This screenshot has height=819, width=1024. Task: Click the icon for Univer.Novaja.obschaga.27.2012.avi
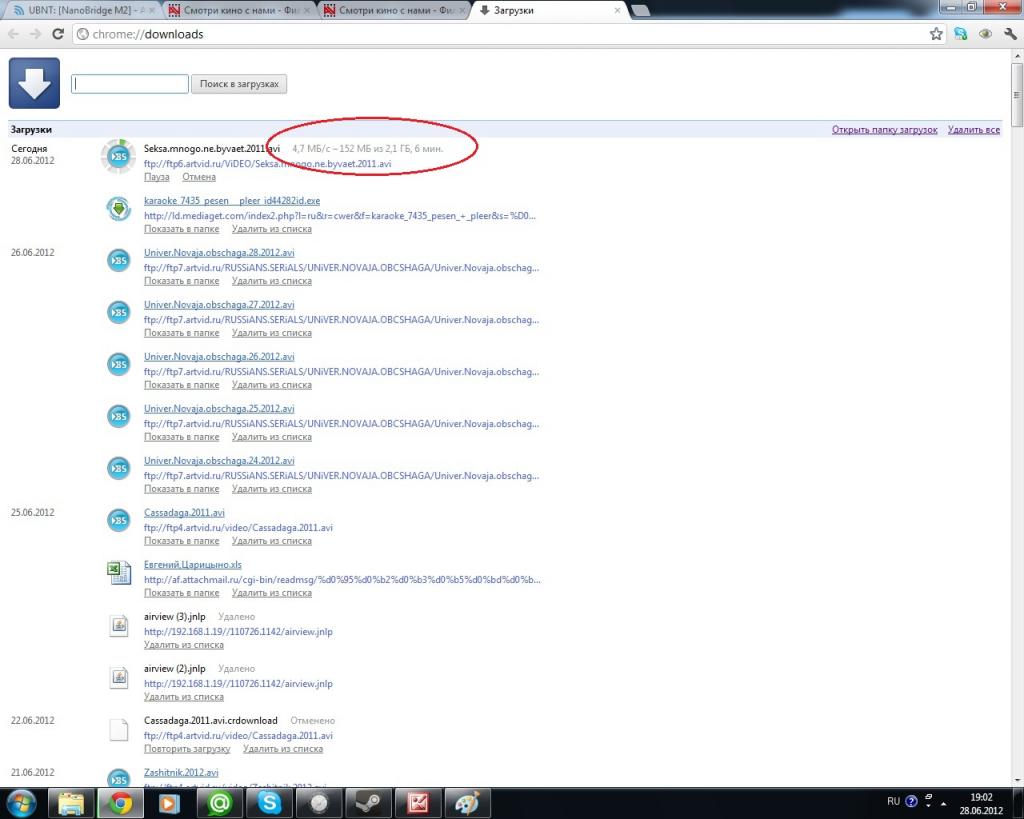coord(118,313)
